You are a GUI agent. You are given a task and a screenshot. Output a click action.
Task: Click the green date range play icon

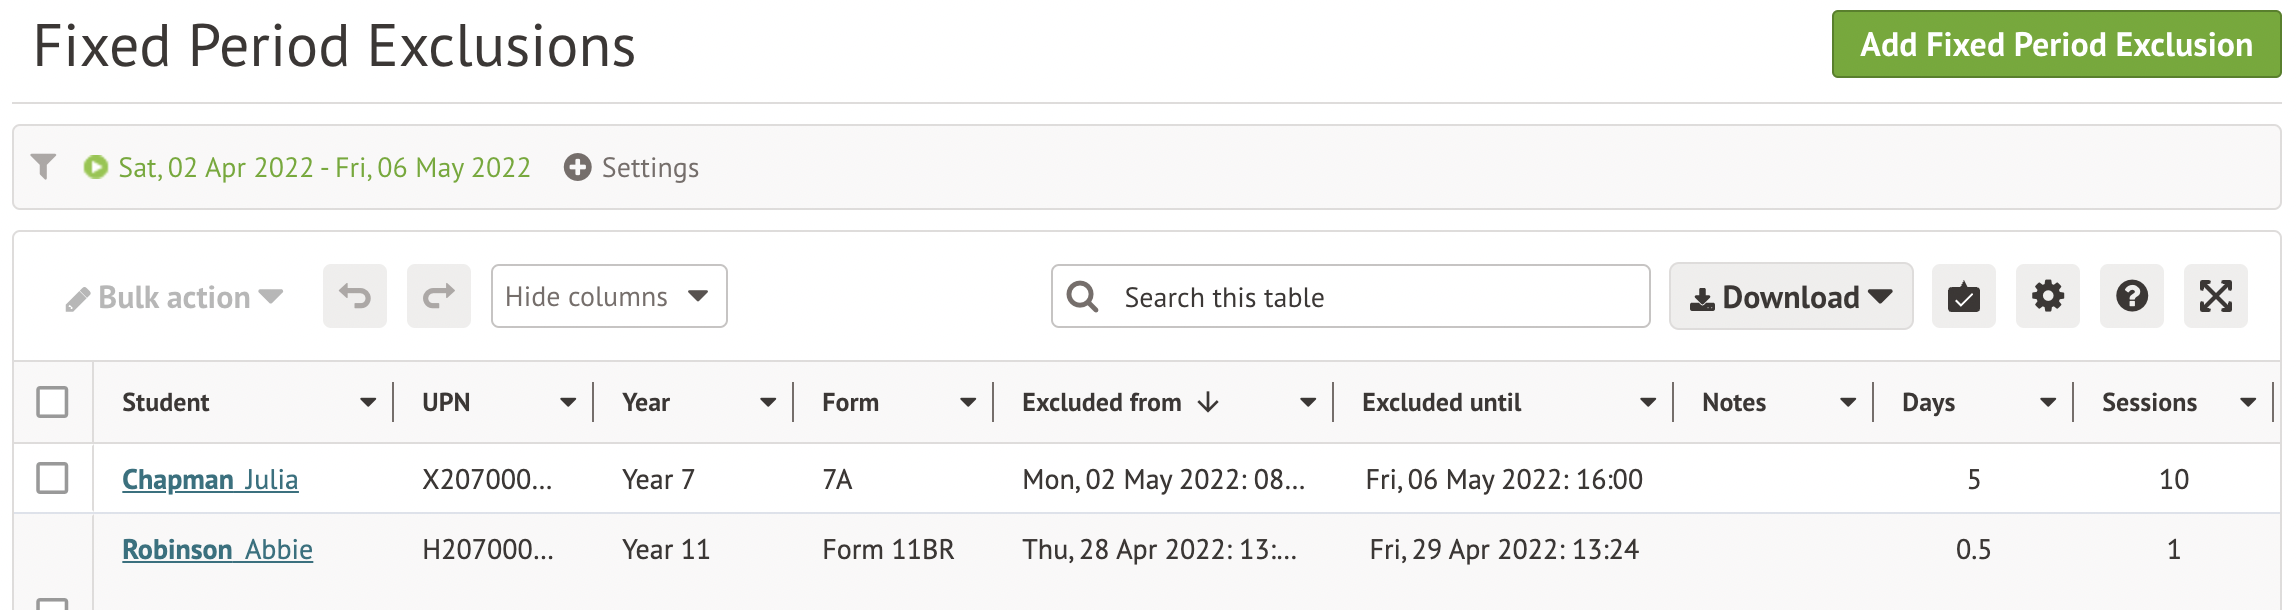tap(96, 167)
